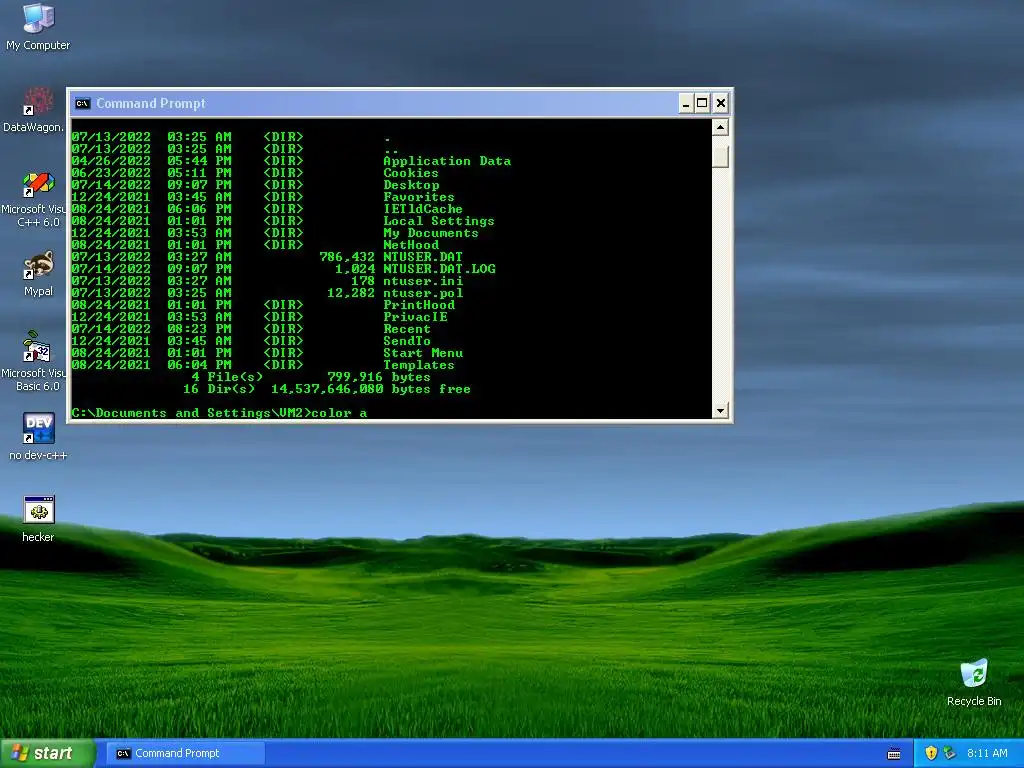Select the Microsoft Visual C++ 6.0 shortcut
The height and width of the screenshot is (768, 1024).
[x=34, y=199]
